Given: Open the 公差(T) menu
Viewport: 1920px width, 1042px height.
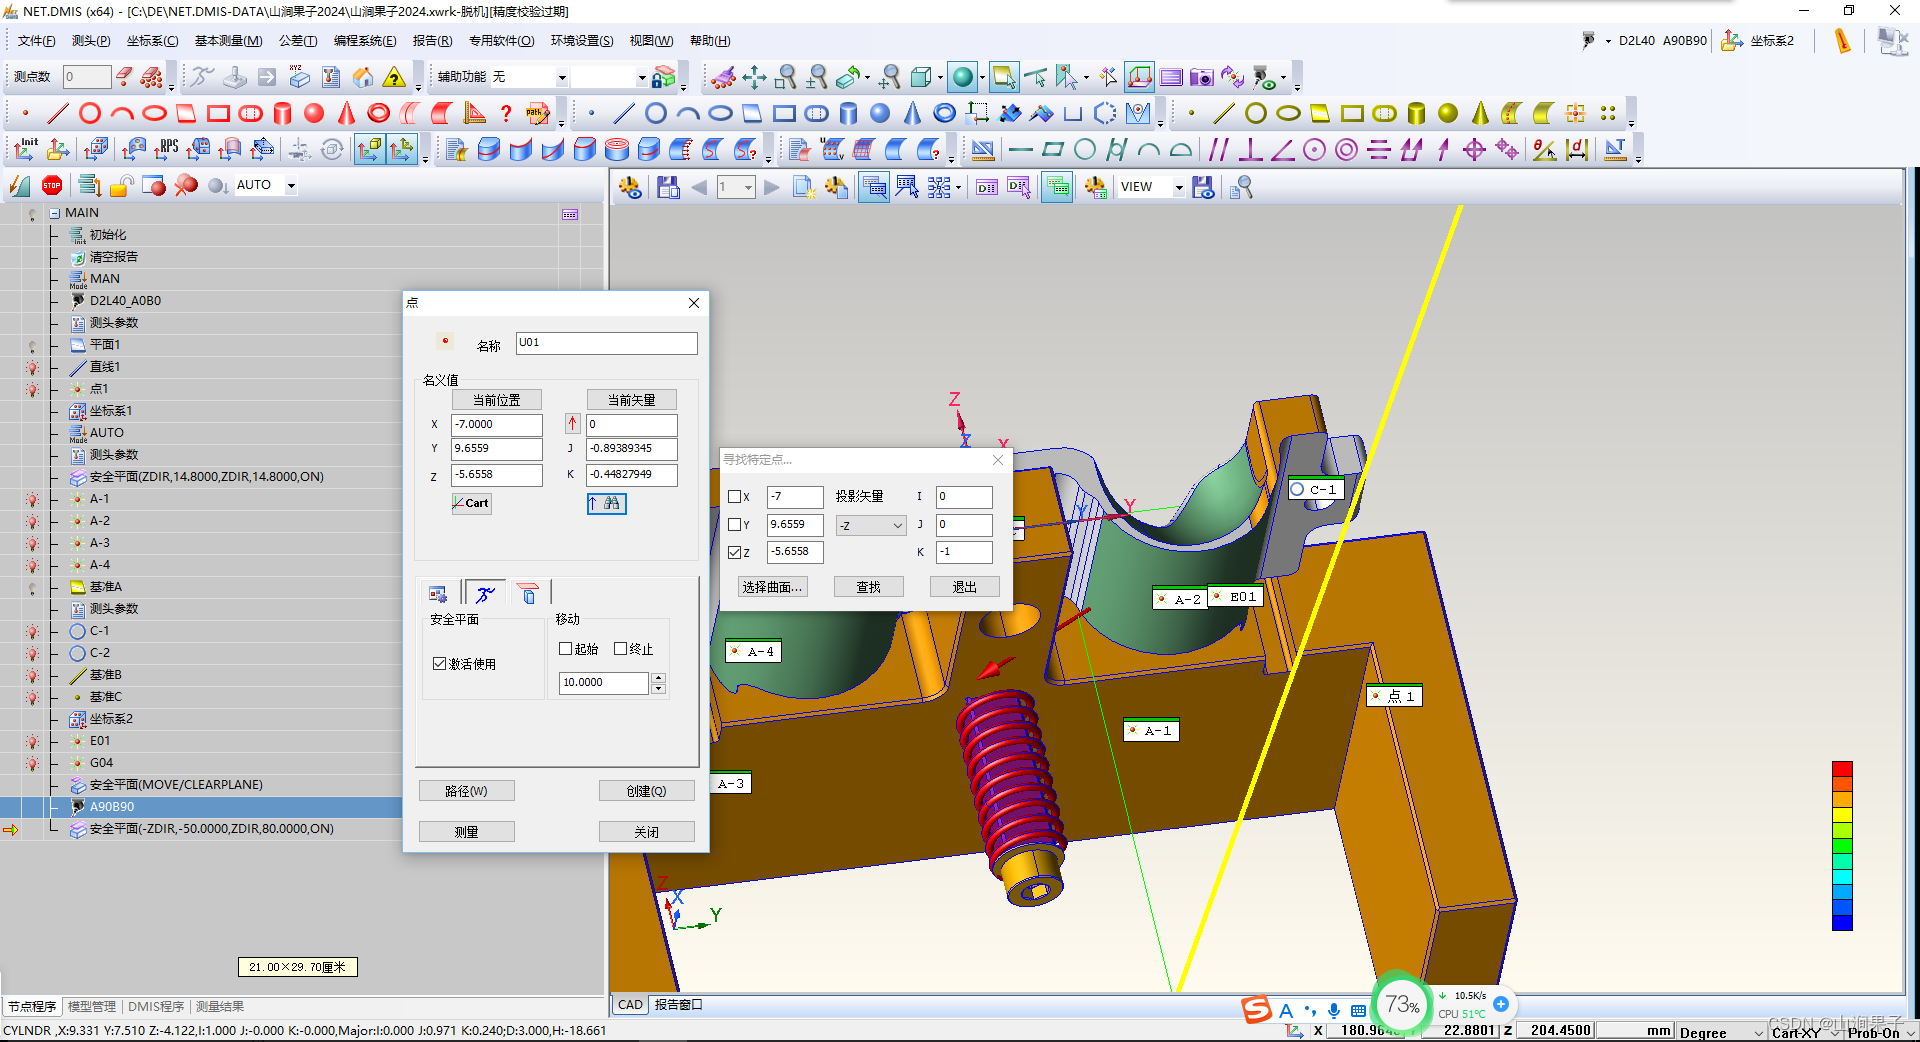Looking at the screenshot, I should (x=298, y=41).
